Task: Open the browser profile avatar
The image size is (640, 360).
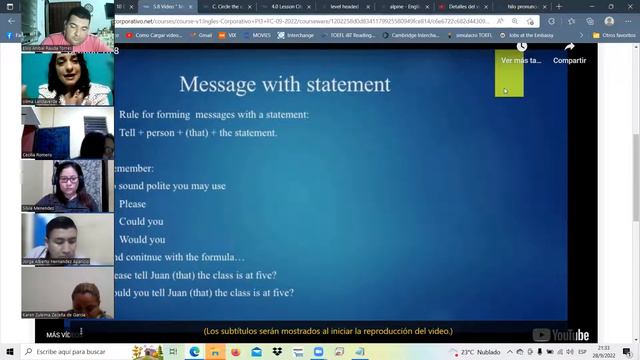Action: (609, 21)
